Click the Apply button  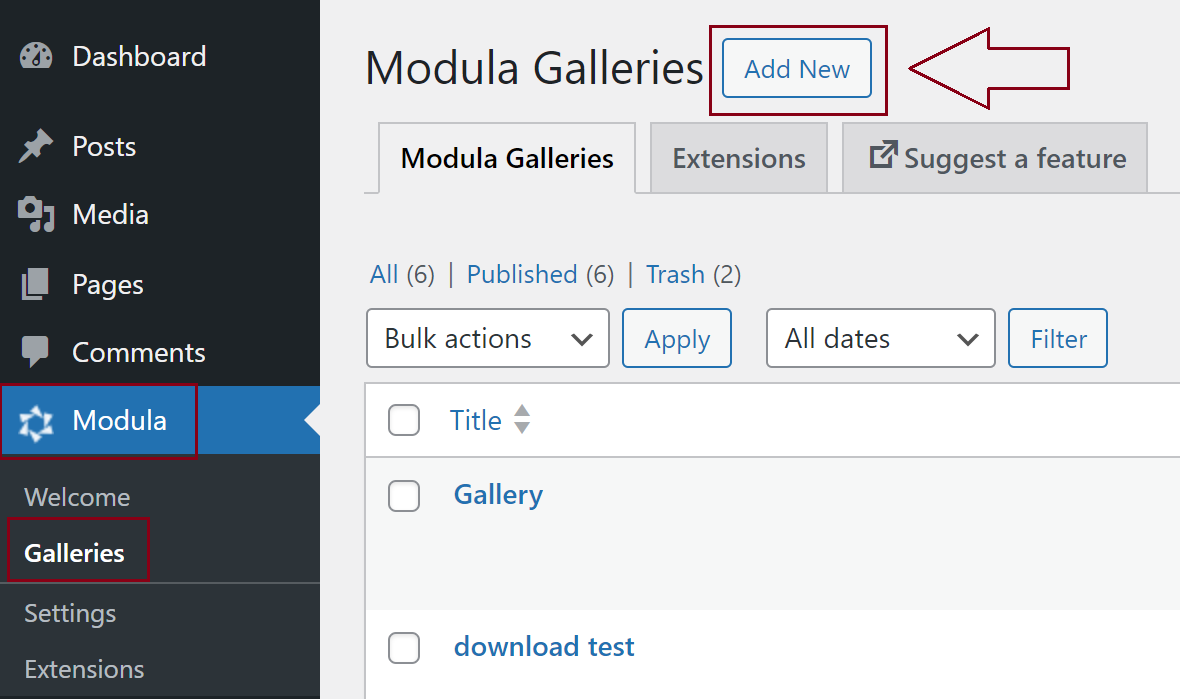coord(677,338)
